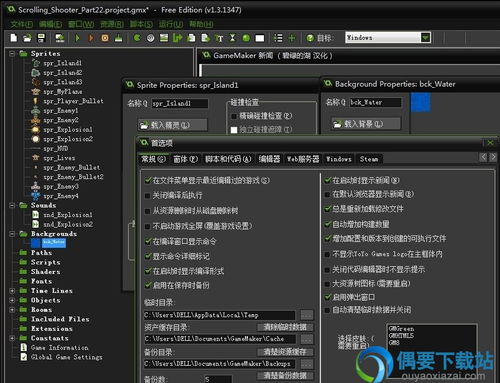Open the 运行 menu
Screen dimensions: 500x383
point(171,24)
